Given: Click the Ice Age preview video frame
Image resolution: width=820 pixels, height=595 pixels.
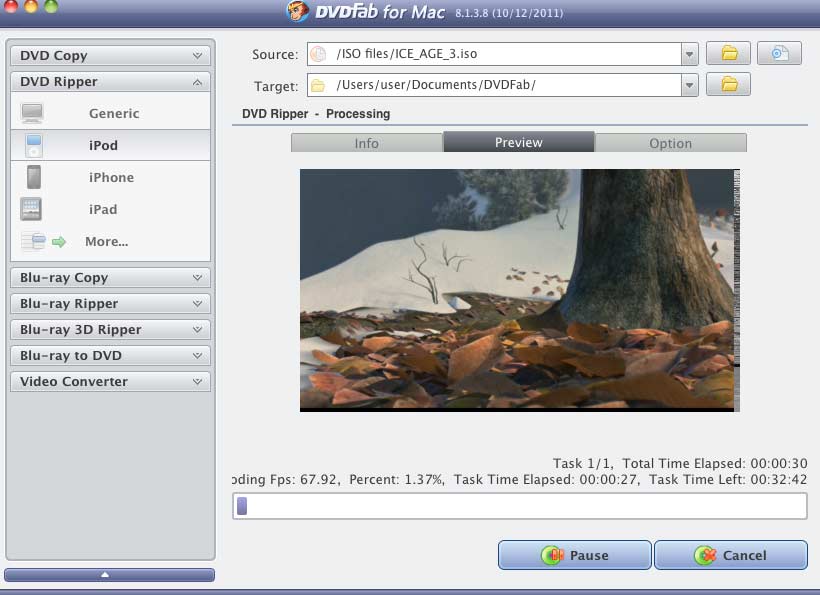Looking at the screenshot, I should [519, 290].
